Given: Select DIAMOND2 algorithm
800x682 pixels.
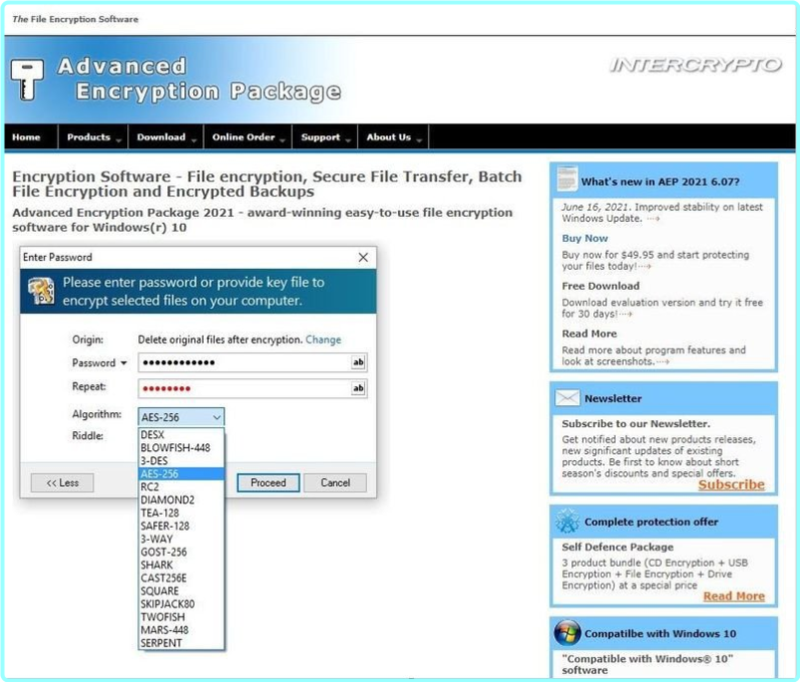Looking at the screenshot, I should [x=181, y=499].
